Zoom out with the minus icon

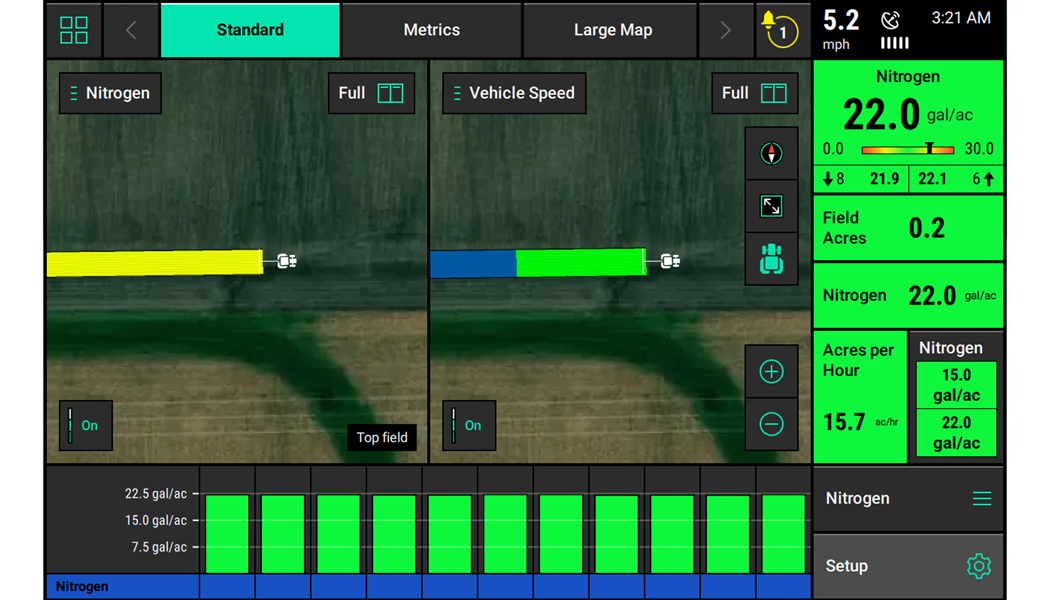pos(771,424)
